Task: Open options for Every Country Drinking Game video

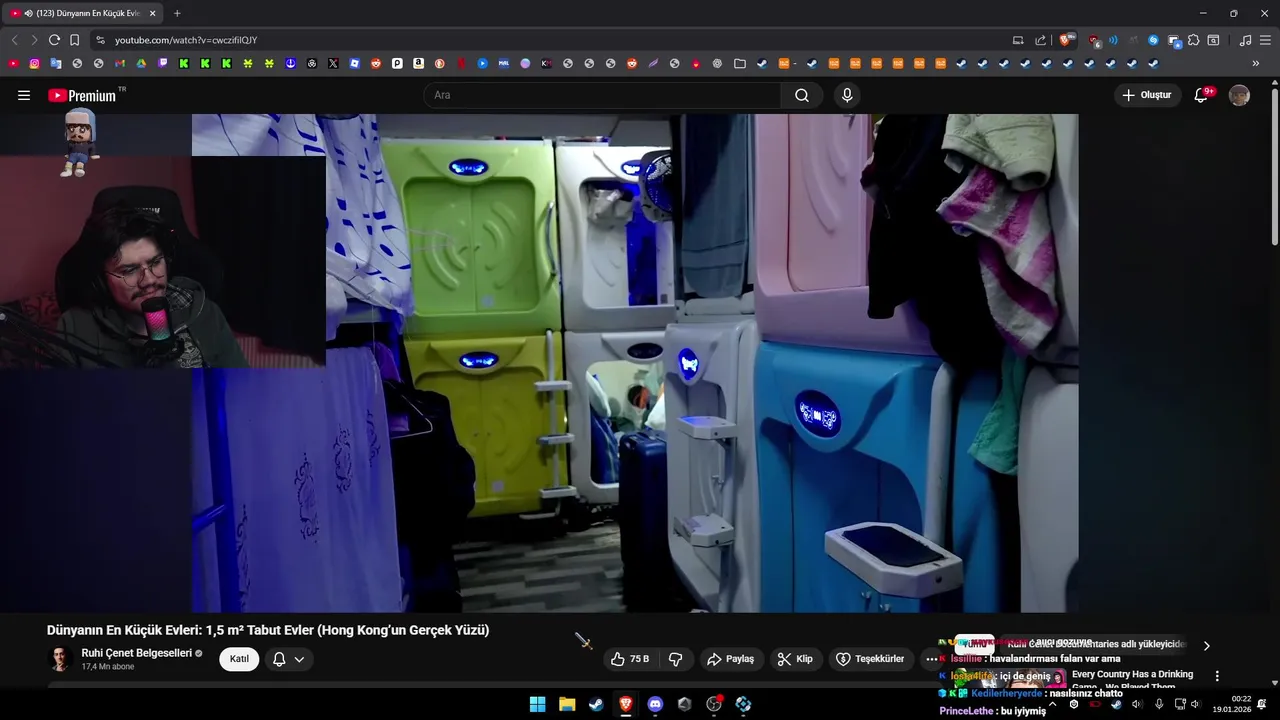Action: click(1217, 676)
